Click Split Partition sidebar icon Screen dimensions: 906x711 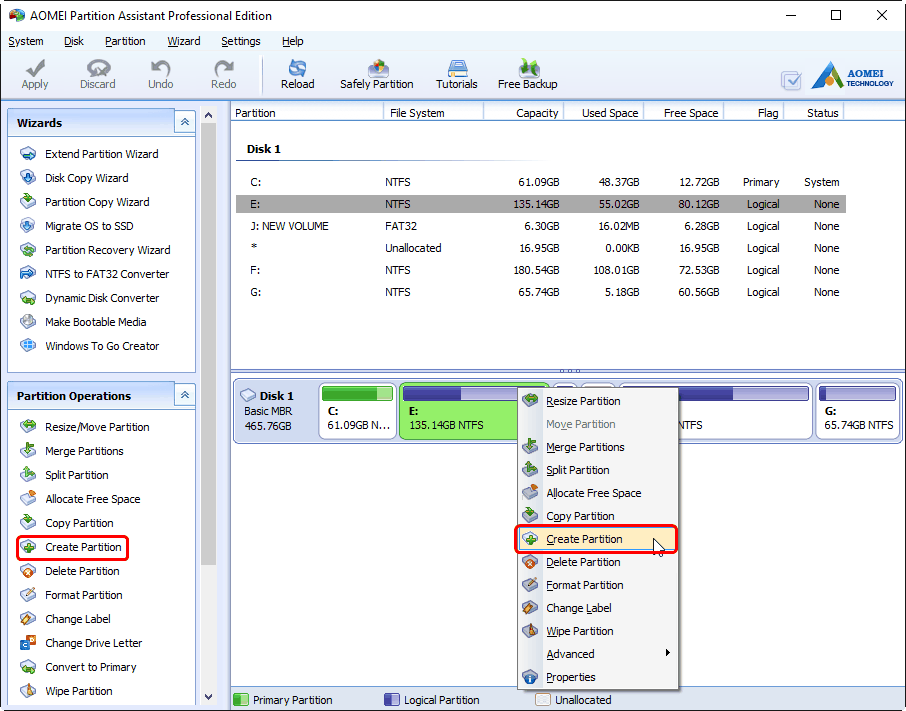[x=28, y=474]
